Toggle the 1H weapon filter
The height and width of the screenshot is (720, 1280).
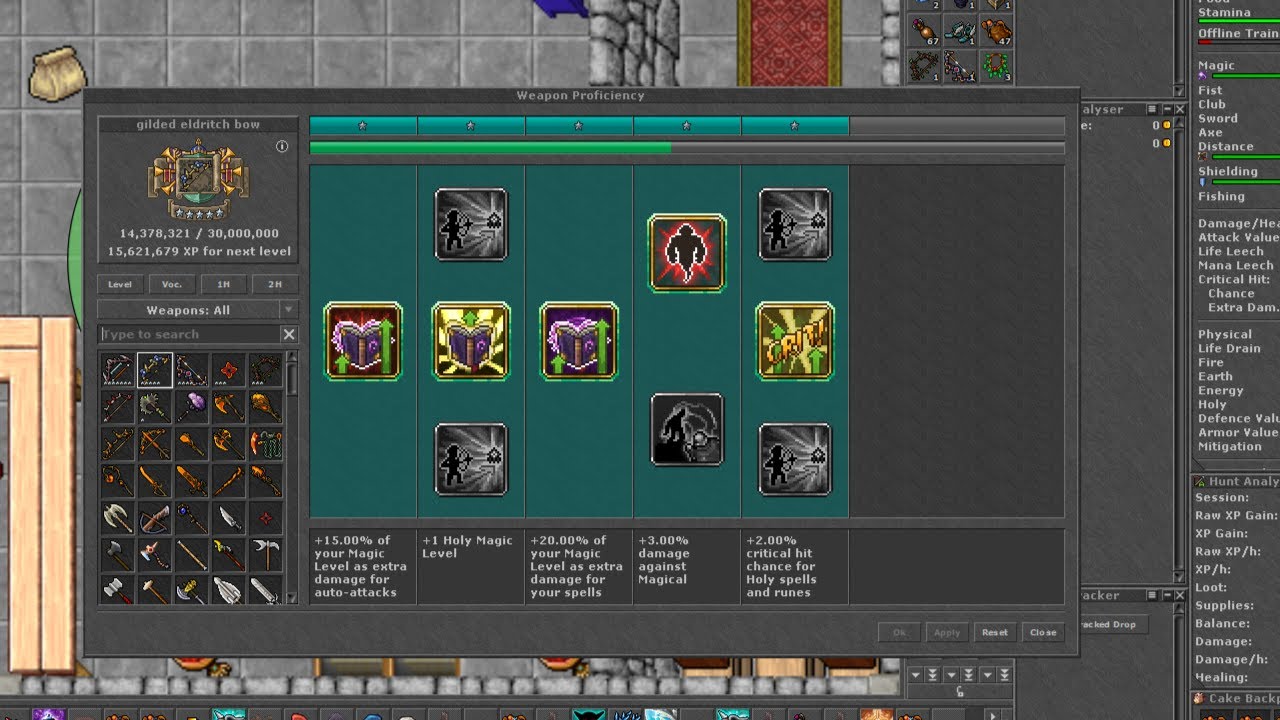(x=223, y=284)
